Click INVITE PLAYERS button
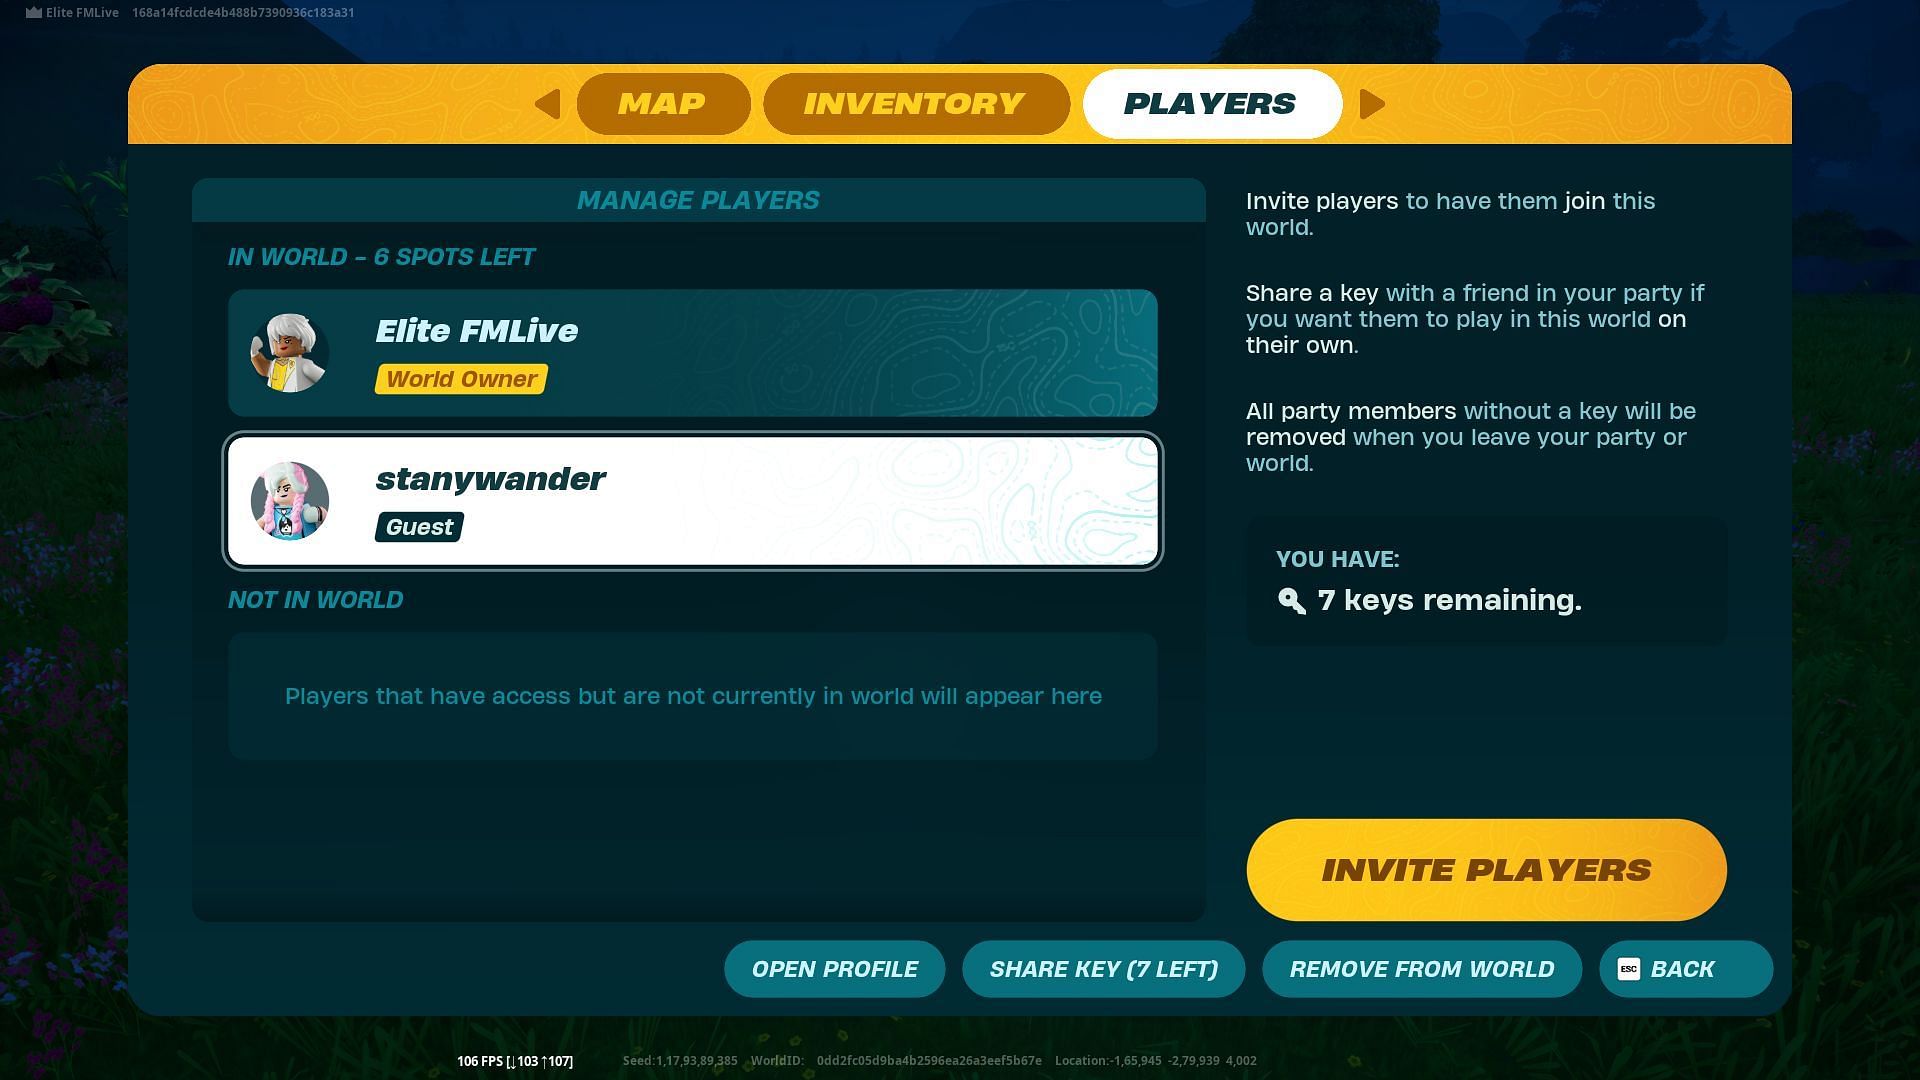1920x1080 pixels. 1486,869
